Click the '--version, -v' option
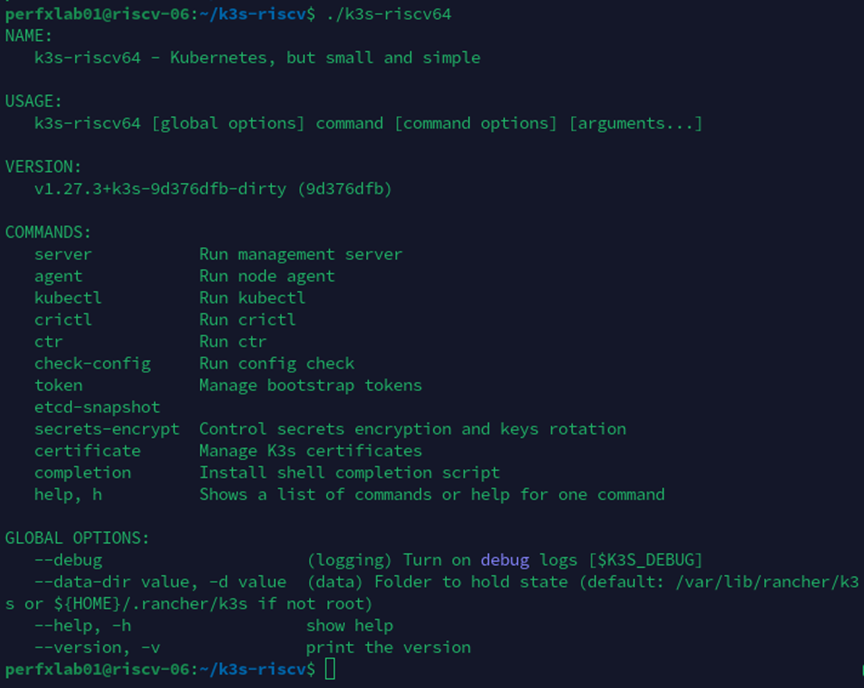This screenshot has width=864, height=688. 97,647
